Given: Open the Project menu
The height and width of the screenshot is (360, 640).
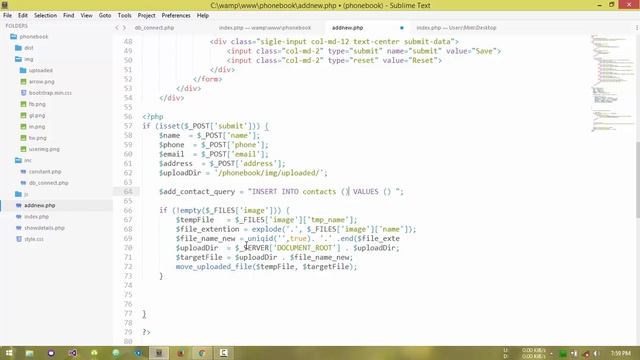Looking at the screenshot, I should (147, 16).
